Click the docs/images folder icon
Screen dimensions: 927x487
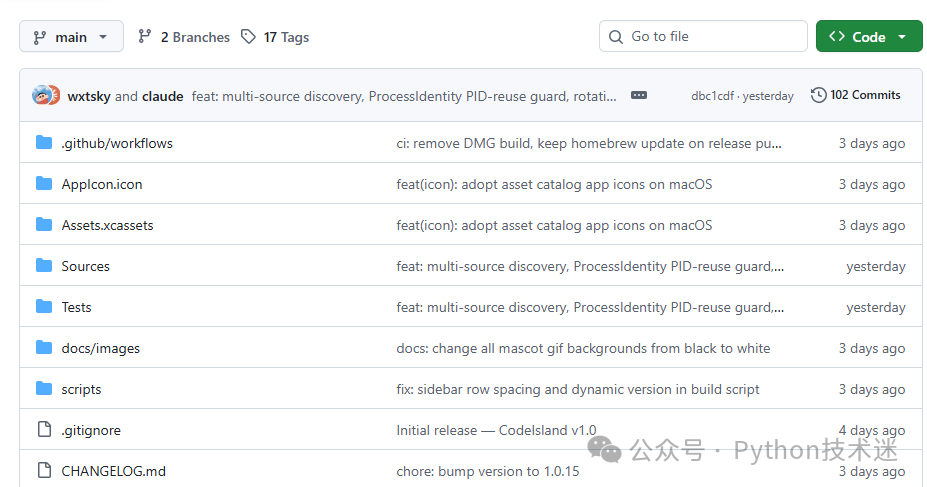(44, 347)
